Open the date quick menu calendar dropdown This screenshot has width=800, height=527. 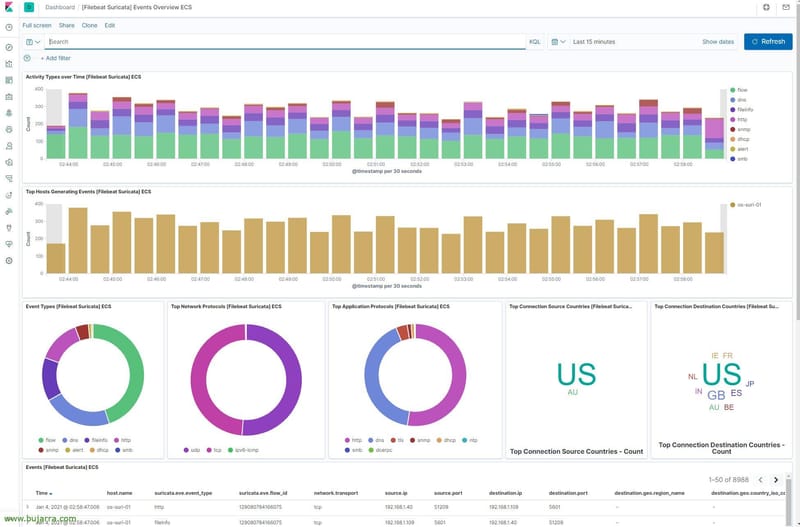pos(558,42)
